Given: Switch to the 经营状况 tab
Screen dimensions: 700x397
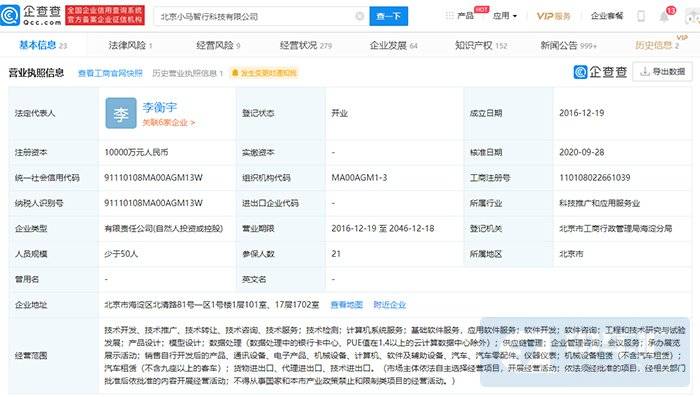Looking at the screenshot, I should (306, 45).
